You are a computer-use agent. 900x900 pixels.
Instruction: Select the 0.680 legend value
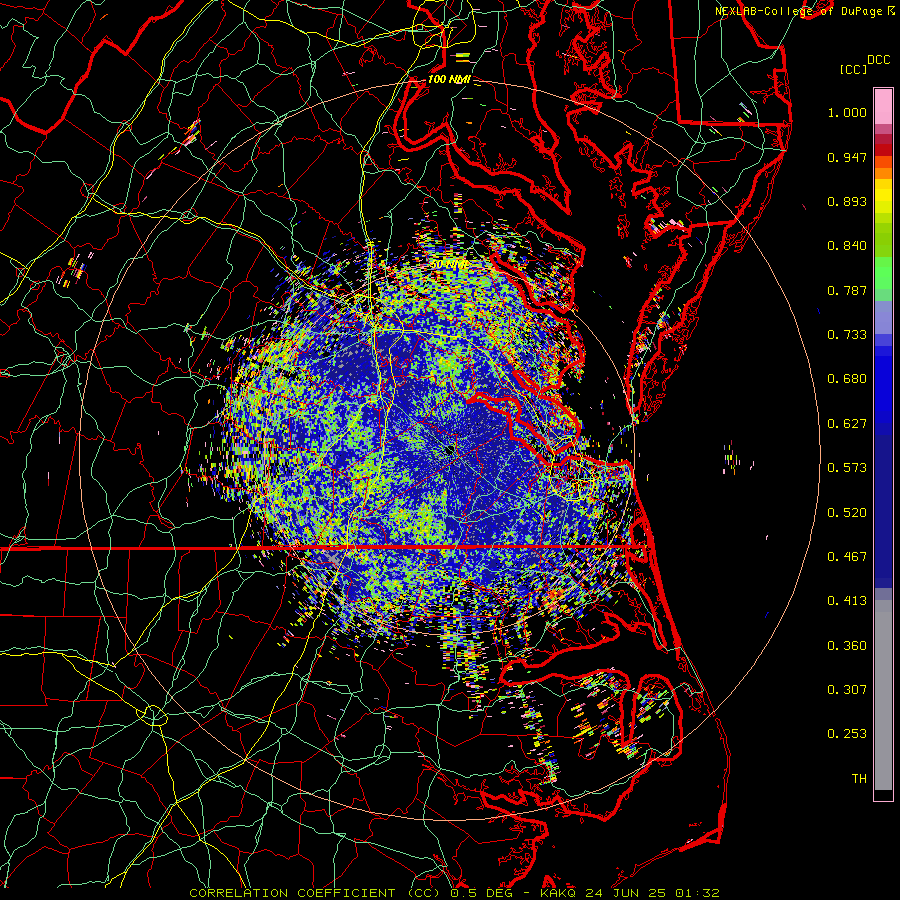tap(847, 379)
